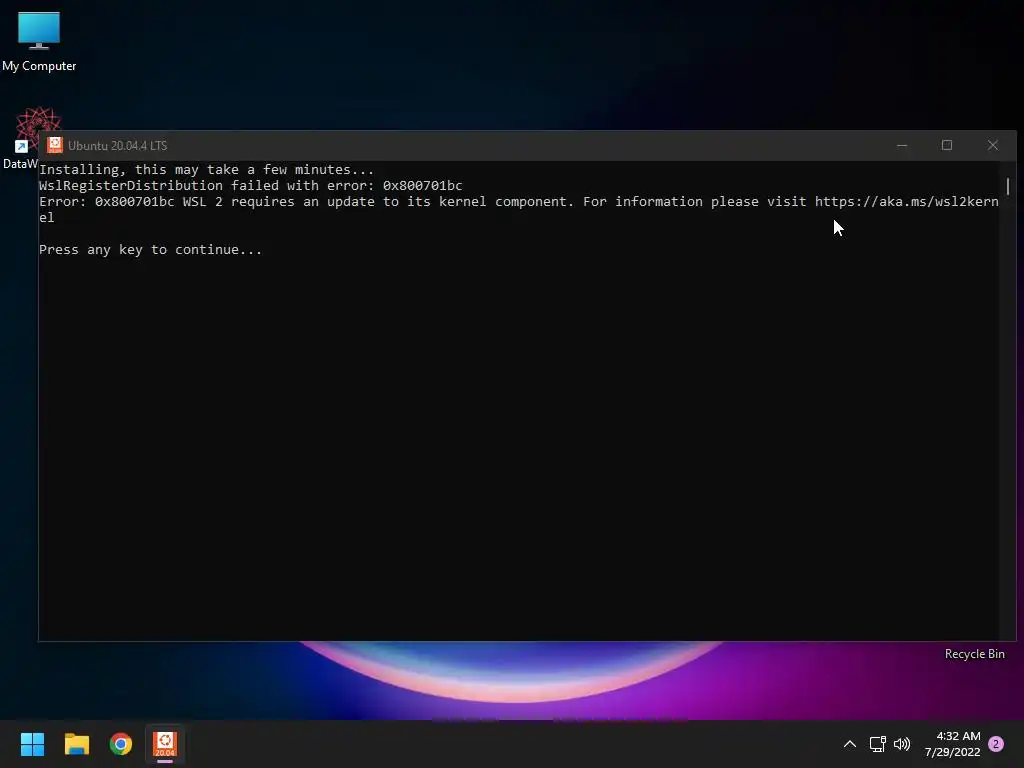The width and height of the screenshot is (1024, 768).
Task: Minimize the Ubuntu terminal window
Action: [902, 145]
